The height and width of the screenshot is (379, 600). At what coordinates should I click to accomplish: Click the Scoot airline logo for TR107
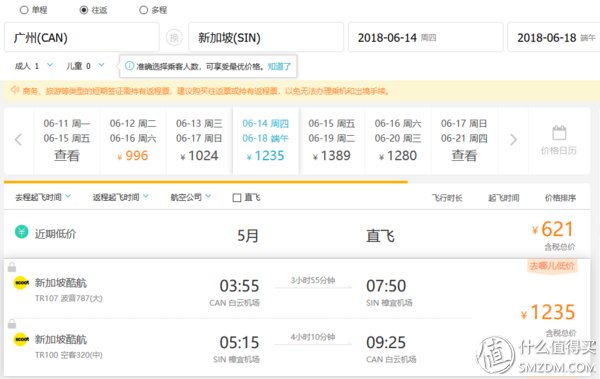[21, 283]
